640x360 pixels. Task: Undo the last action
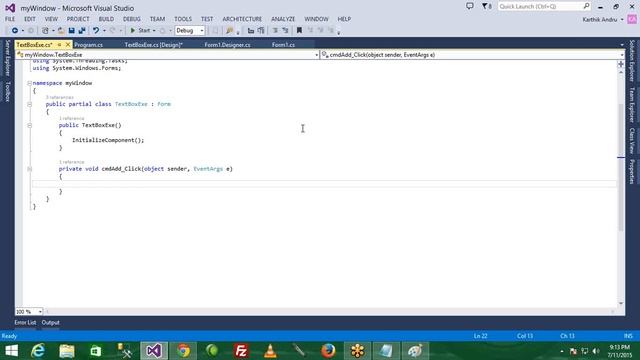96,31
